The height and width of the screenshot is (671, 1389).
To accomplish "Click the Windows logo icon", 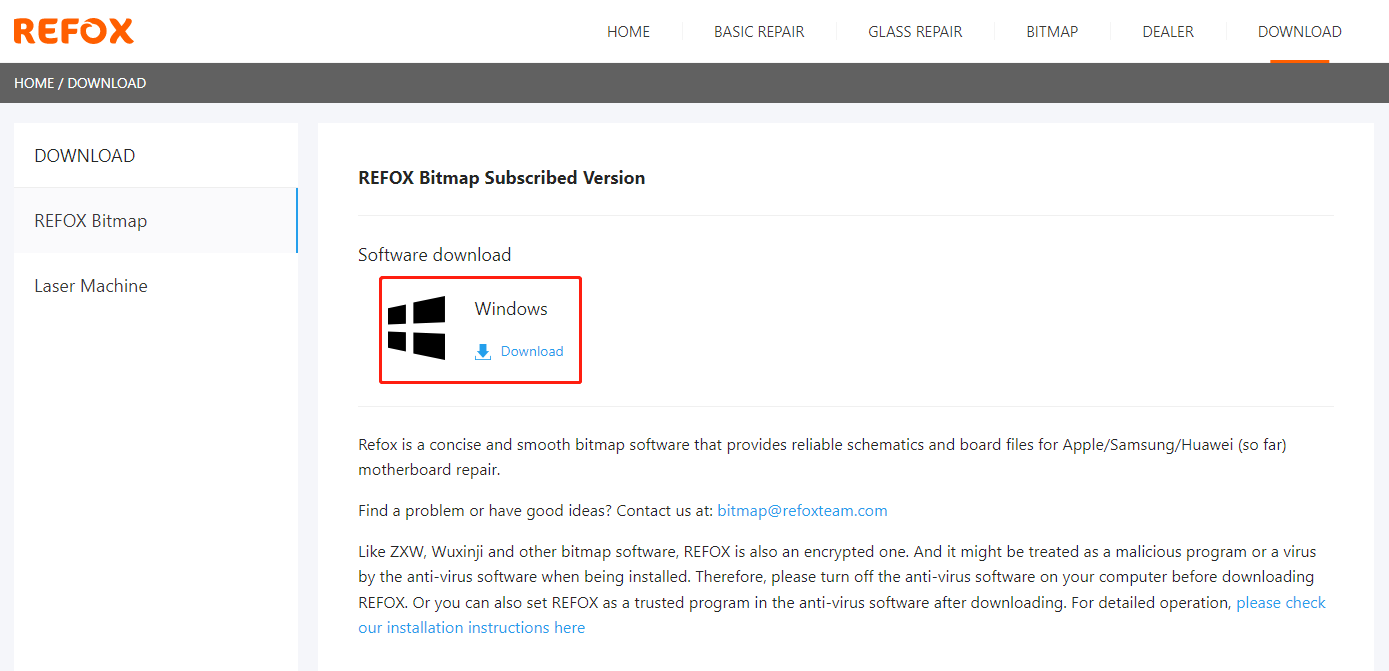I will pyautogui.click(x=416, y=328).
